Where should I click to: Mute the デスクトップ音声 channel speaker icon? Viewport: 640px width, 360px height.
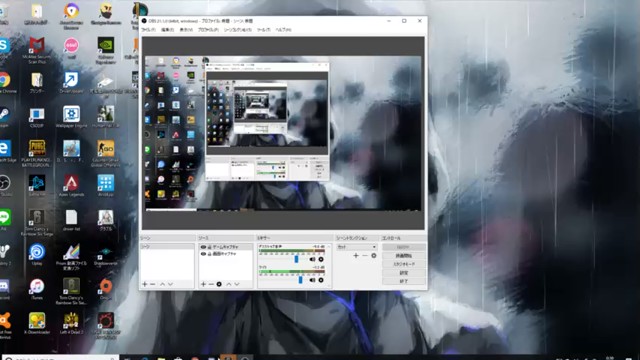tap(312, 259)
